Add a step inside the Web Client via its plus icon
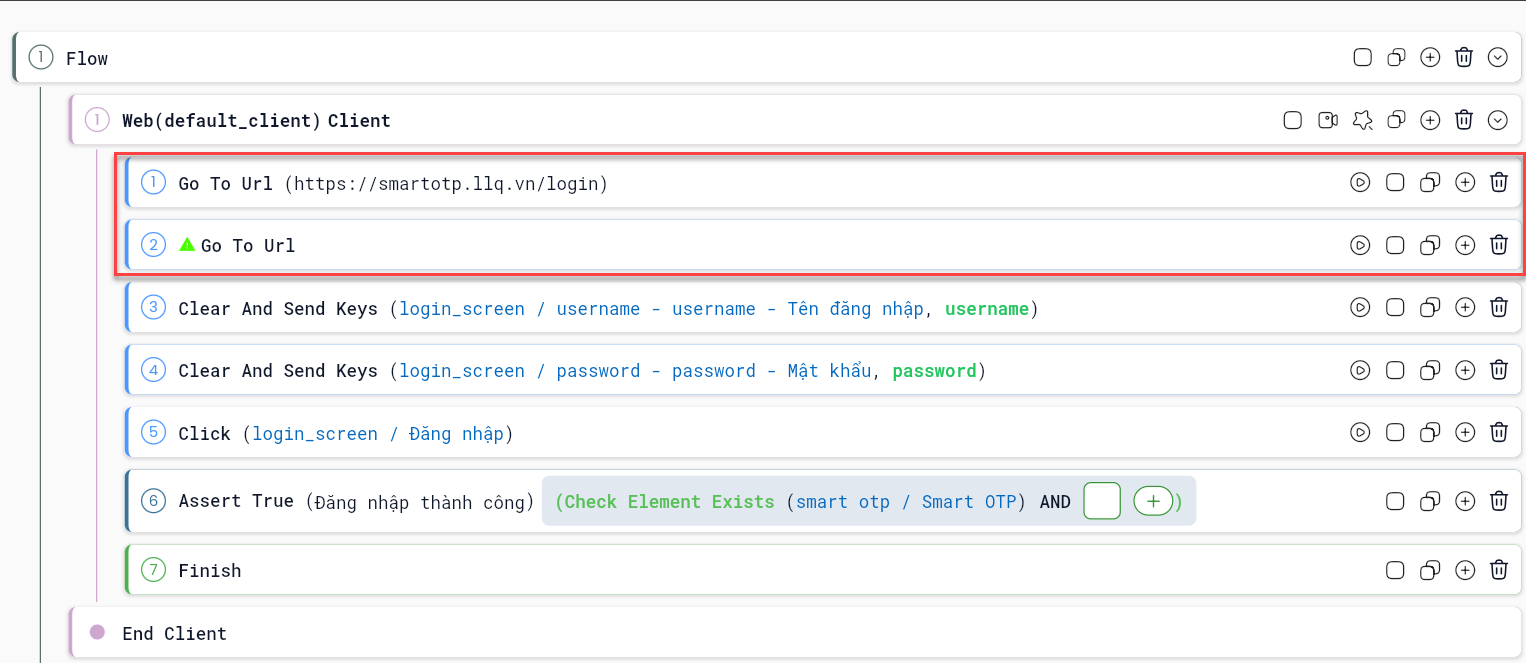The height and width of the screenshot is (663, 1526). click(1431, 120)
